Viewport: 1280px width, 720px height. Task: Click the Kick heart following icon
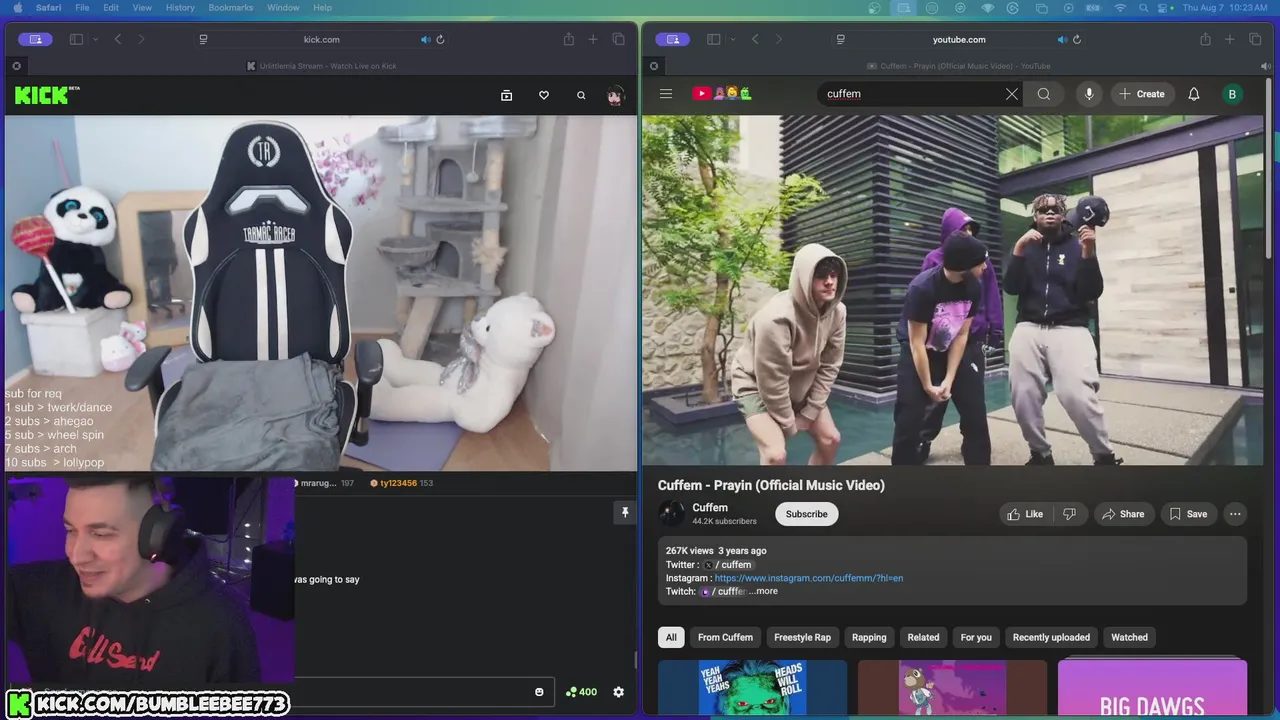point(544,95)
